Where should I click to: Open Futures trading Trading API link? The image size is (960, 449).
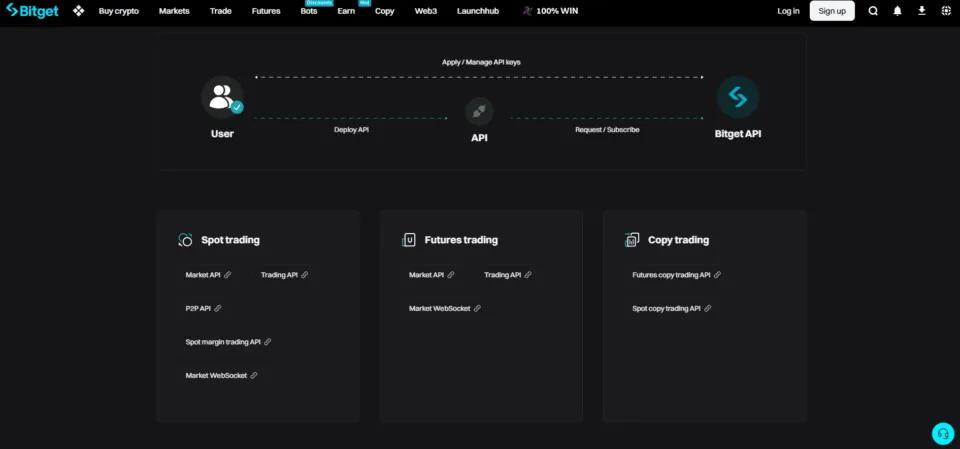click(x=503, y=275)
